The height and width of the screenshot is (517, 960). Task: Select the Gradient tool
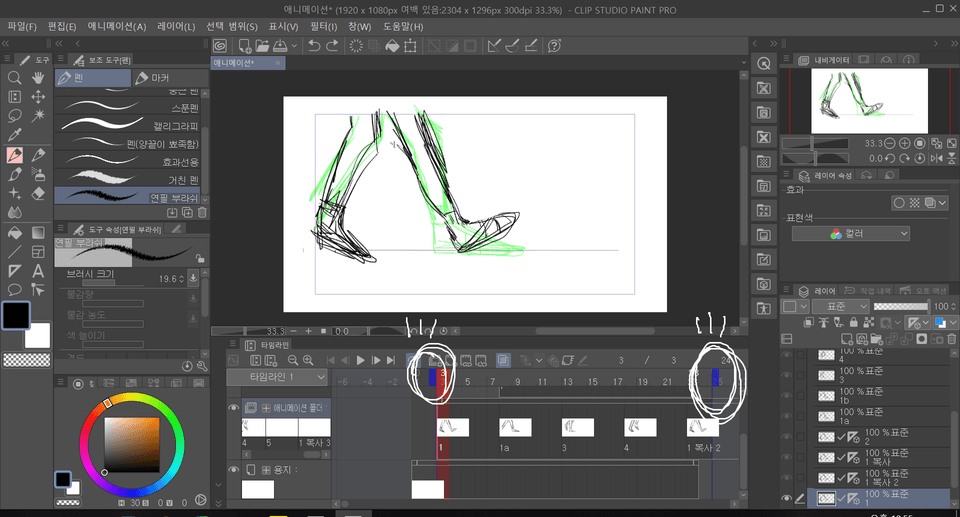[38, 233]
